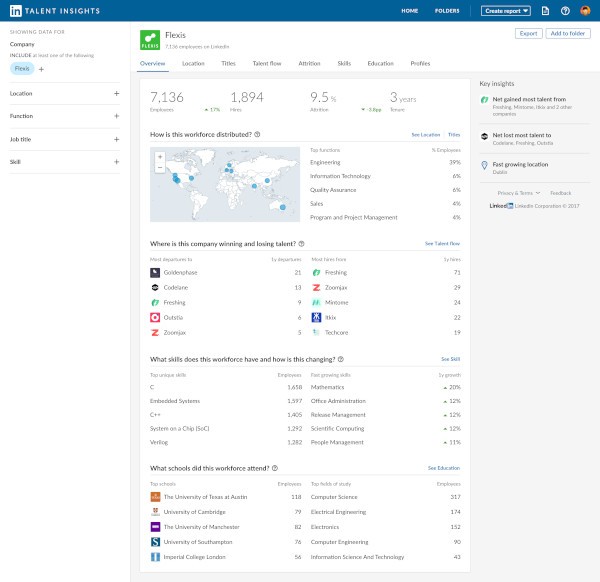Screen dimensions: 600x582
Task: Click University of Cambridge crest icon
Action: [x=155, y=512]
